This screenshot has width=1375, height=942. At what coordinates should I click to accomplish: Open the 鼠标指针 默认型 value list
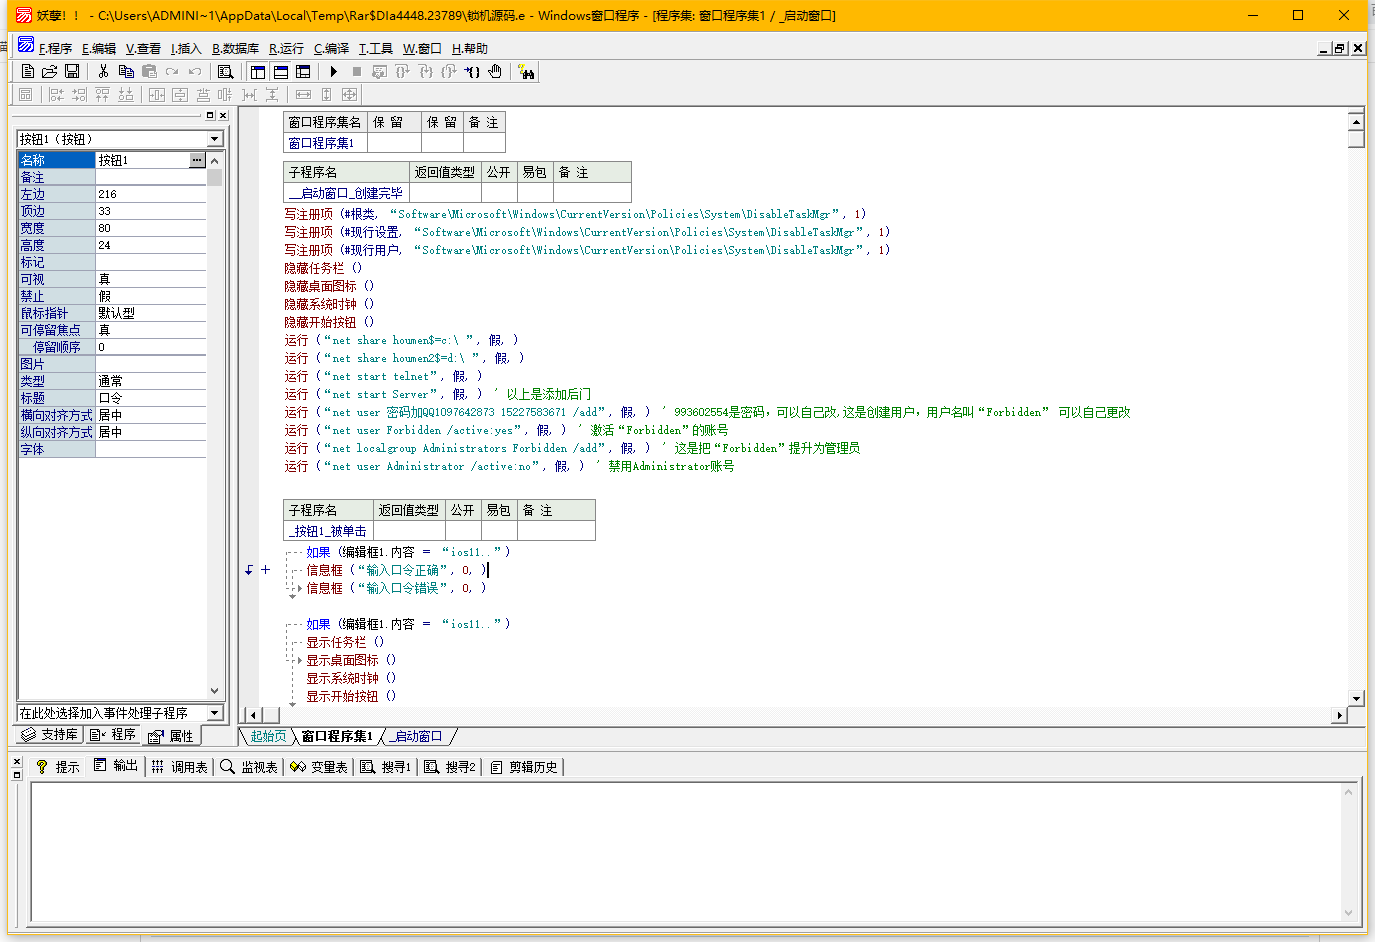coord(151,313)
